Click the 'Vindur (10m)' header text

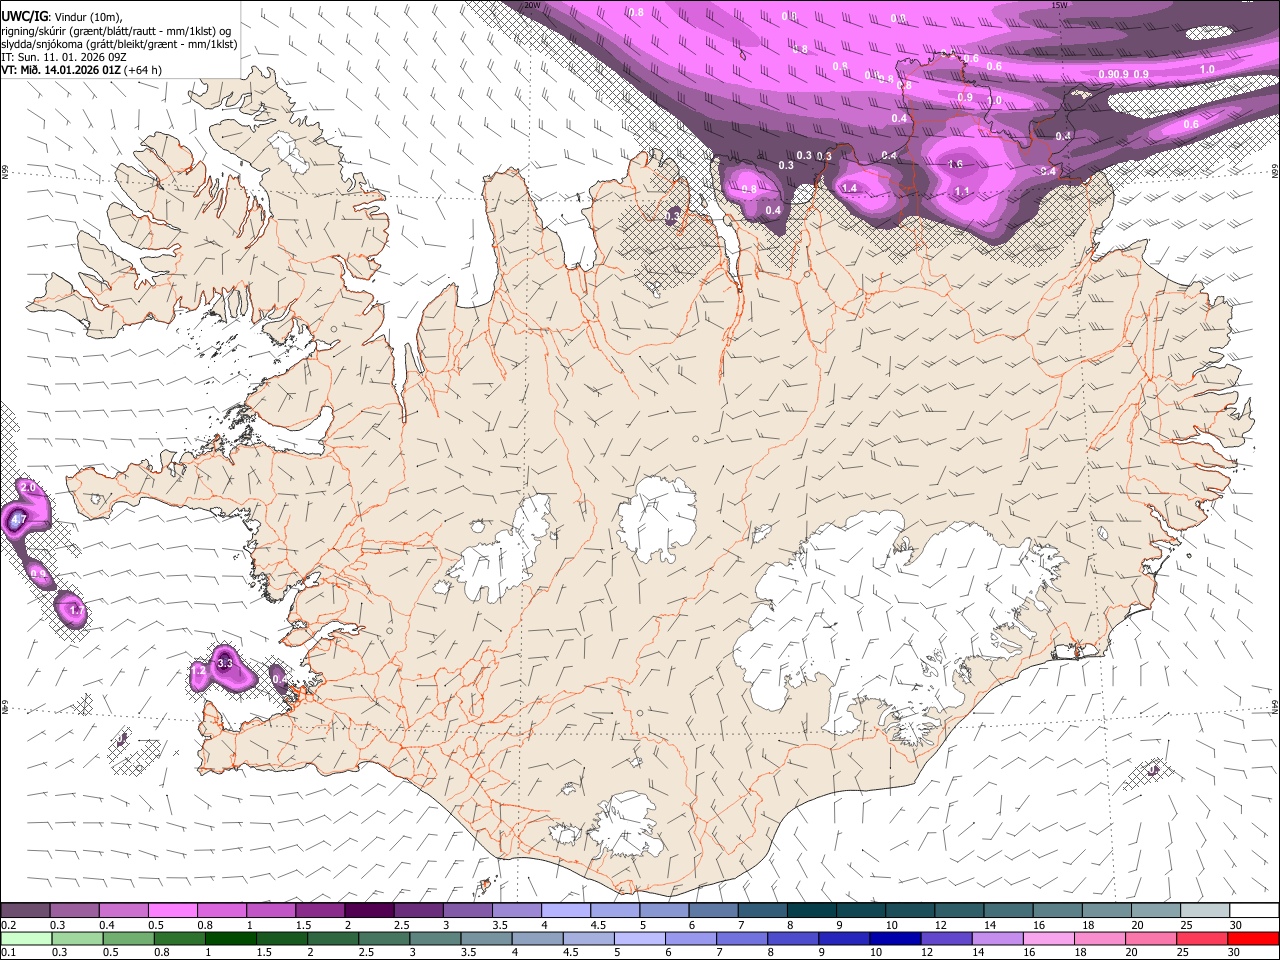click(x=88, y=17)
